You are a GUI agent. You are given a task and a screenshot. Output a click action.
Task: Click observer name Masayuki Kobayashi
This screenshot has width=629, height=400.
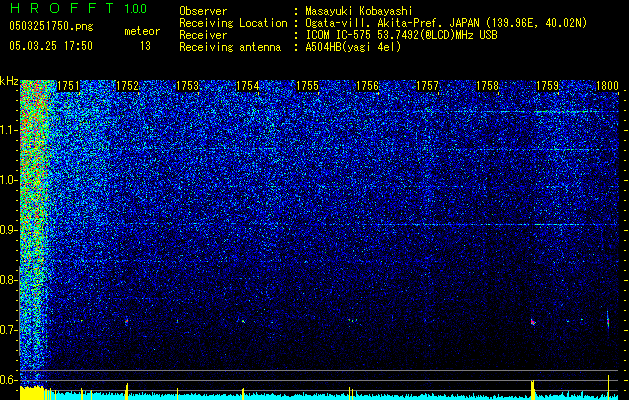point(359,11)
